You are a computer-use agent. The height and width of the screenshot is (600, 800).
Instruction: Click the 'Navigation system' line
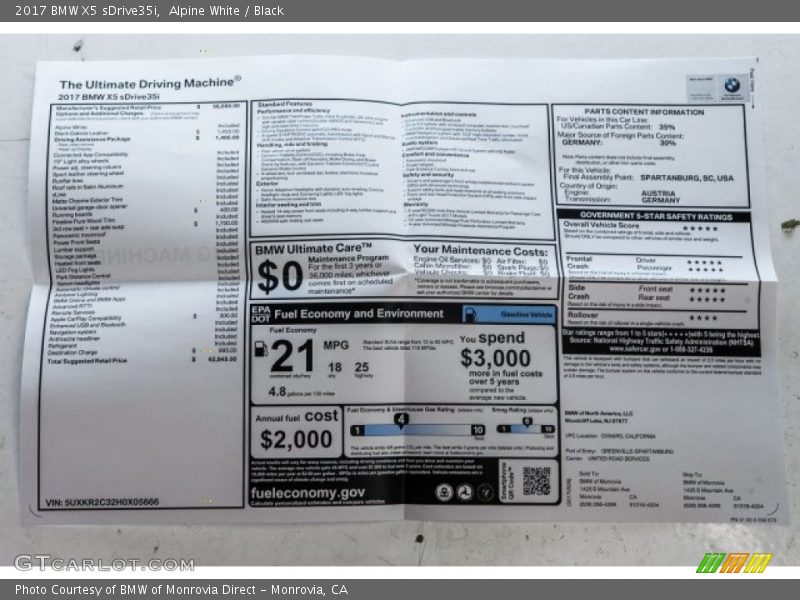[x=72, y=332]
